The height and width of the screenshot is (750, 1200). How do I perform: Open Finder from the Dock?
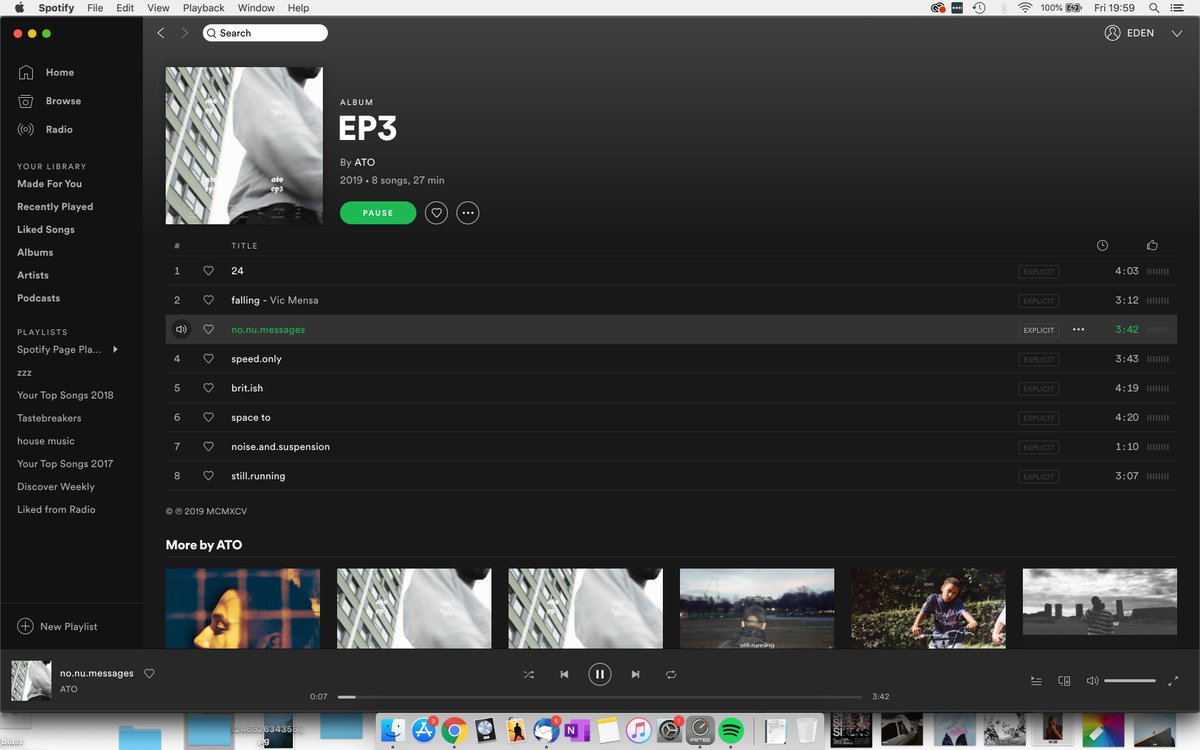pos(393,730)
